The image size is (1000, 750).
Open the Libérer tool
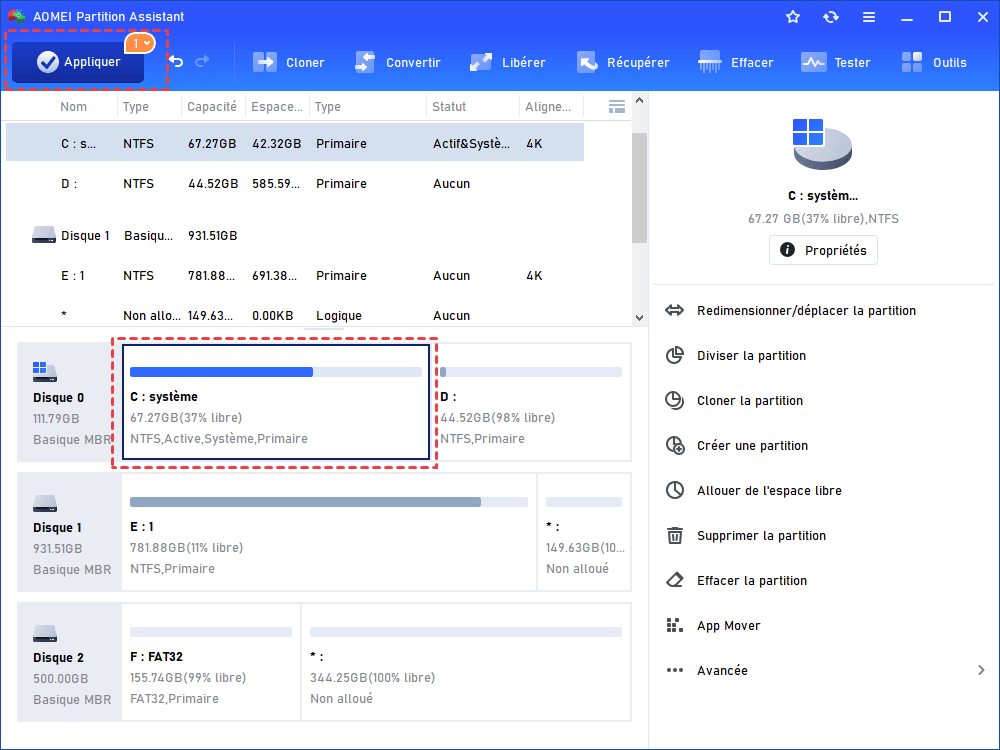pyautogui.click(x=508, y=62)
